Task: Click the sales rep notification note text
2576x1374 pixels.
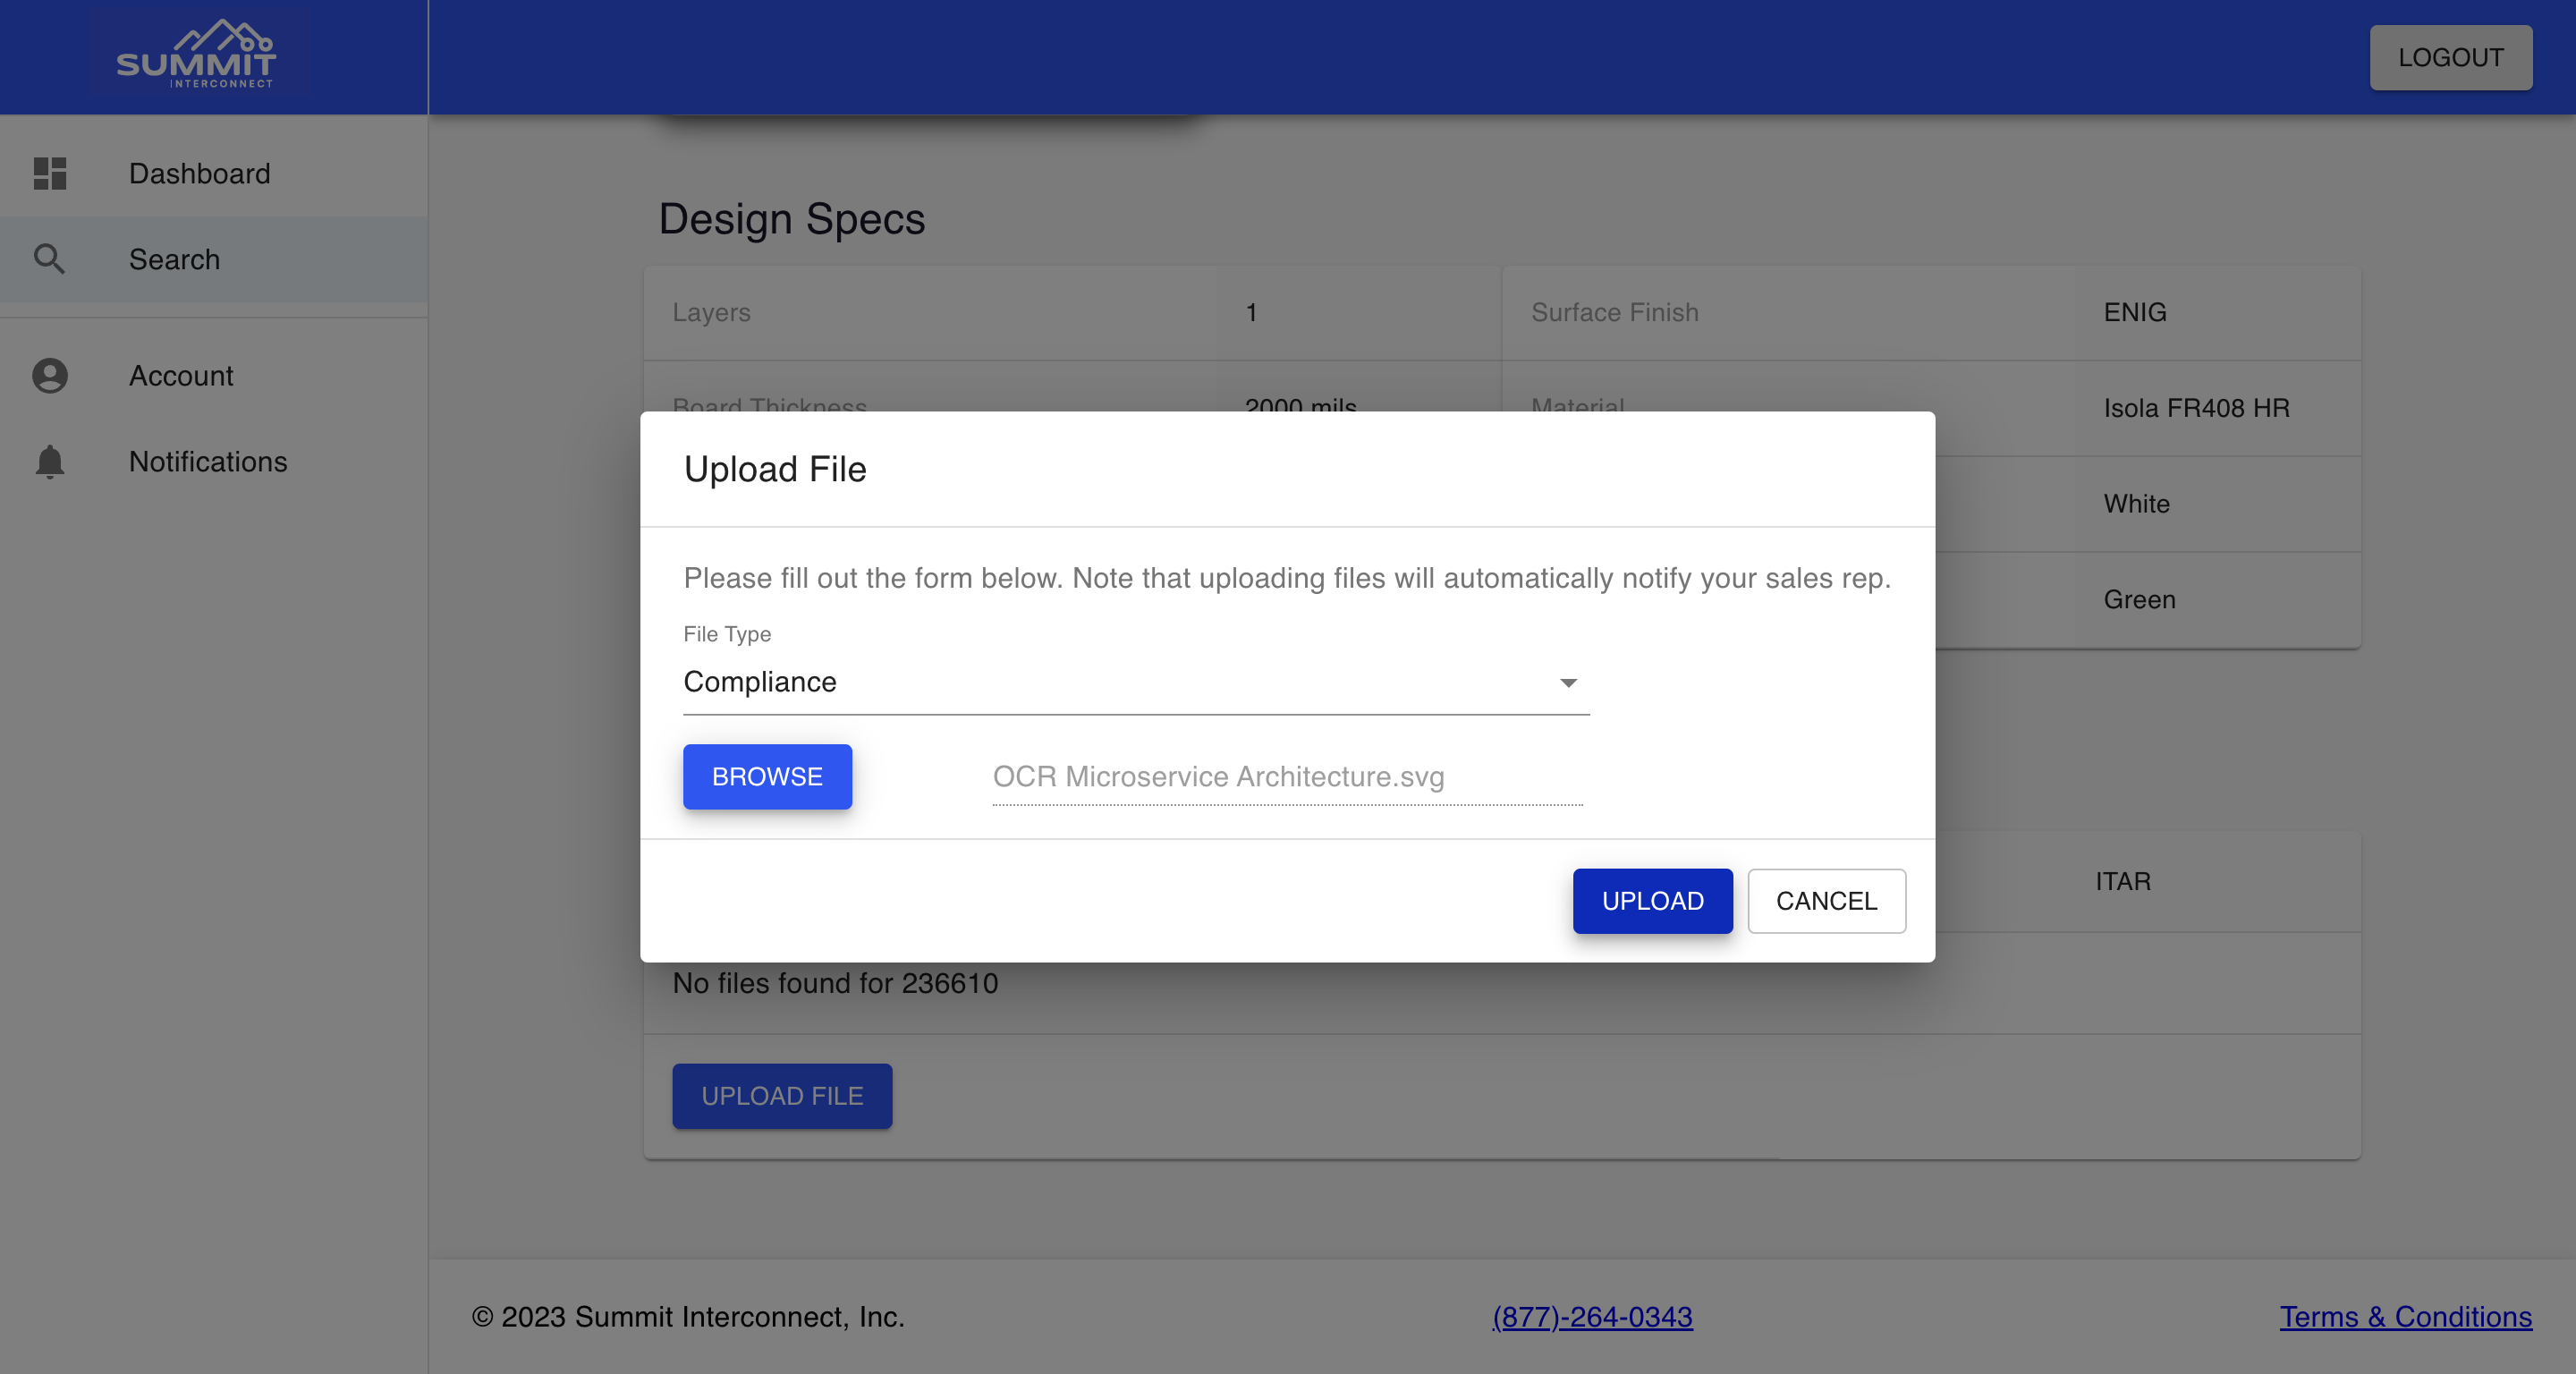Action: (1287, 578)
